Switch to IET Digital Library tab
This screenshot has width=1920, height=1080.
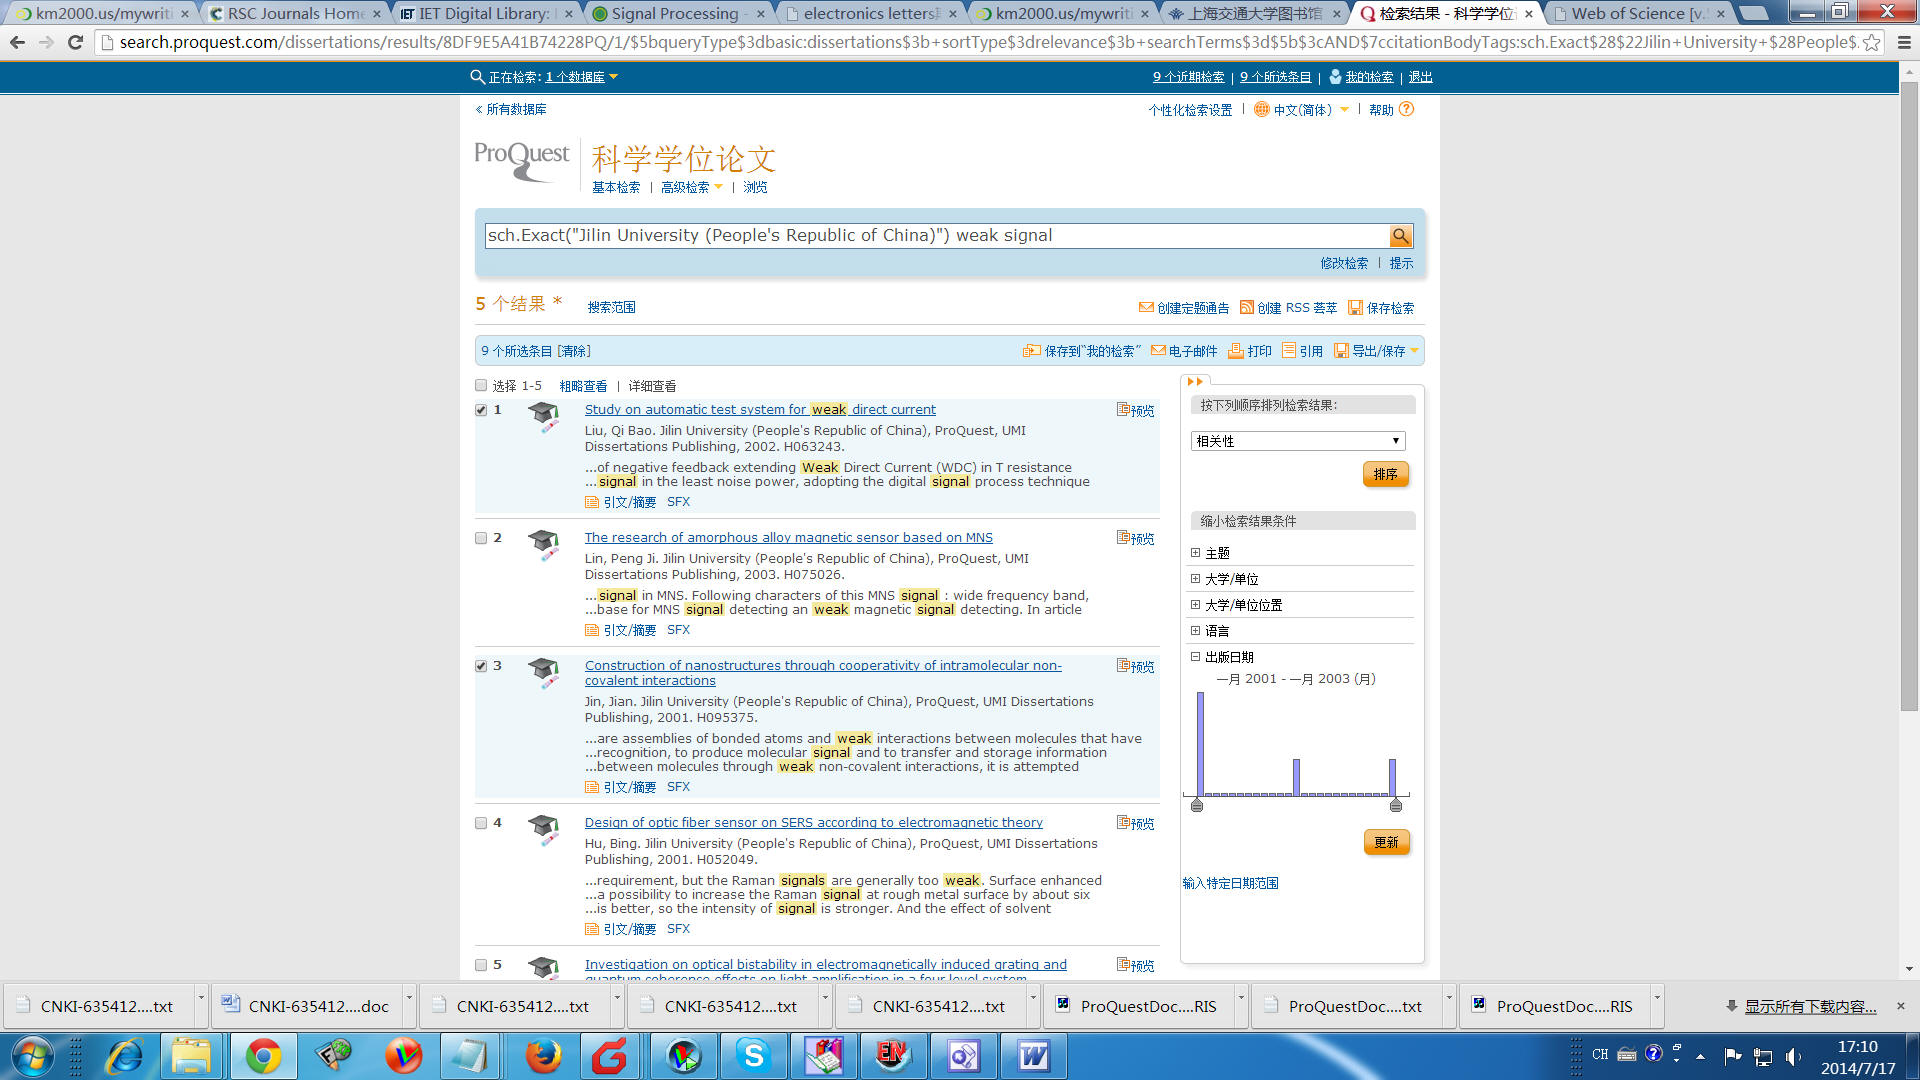(x=485, y=13)
